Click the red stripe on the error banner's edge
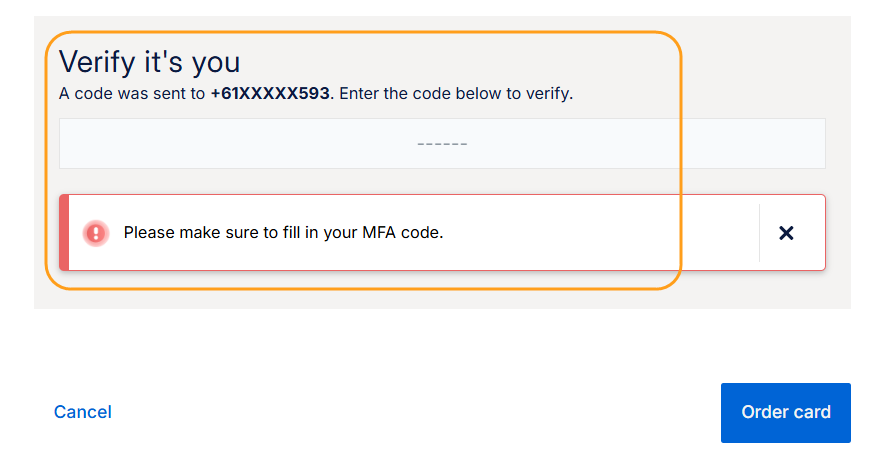Image resolution: width=878 pixels, height=452 pixels. 64,233
